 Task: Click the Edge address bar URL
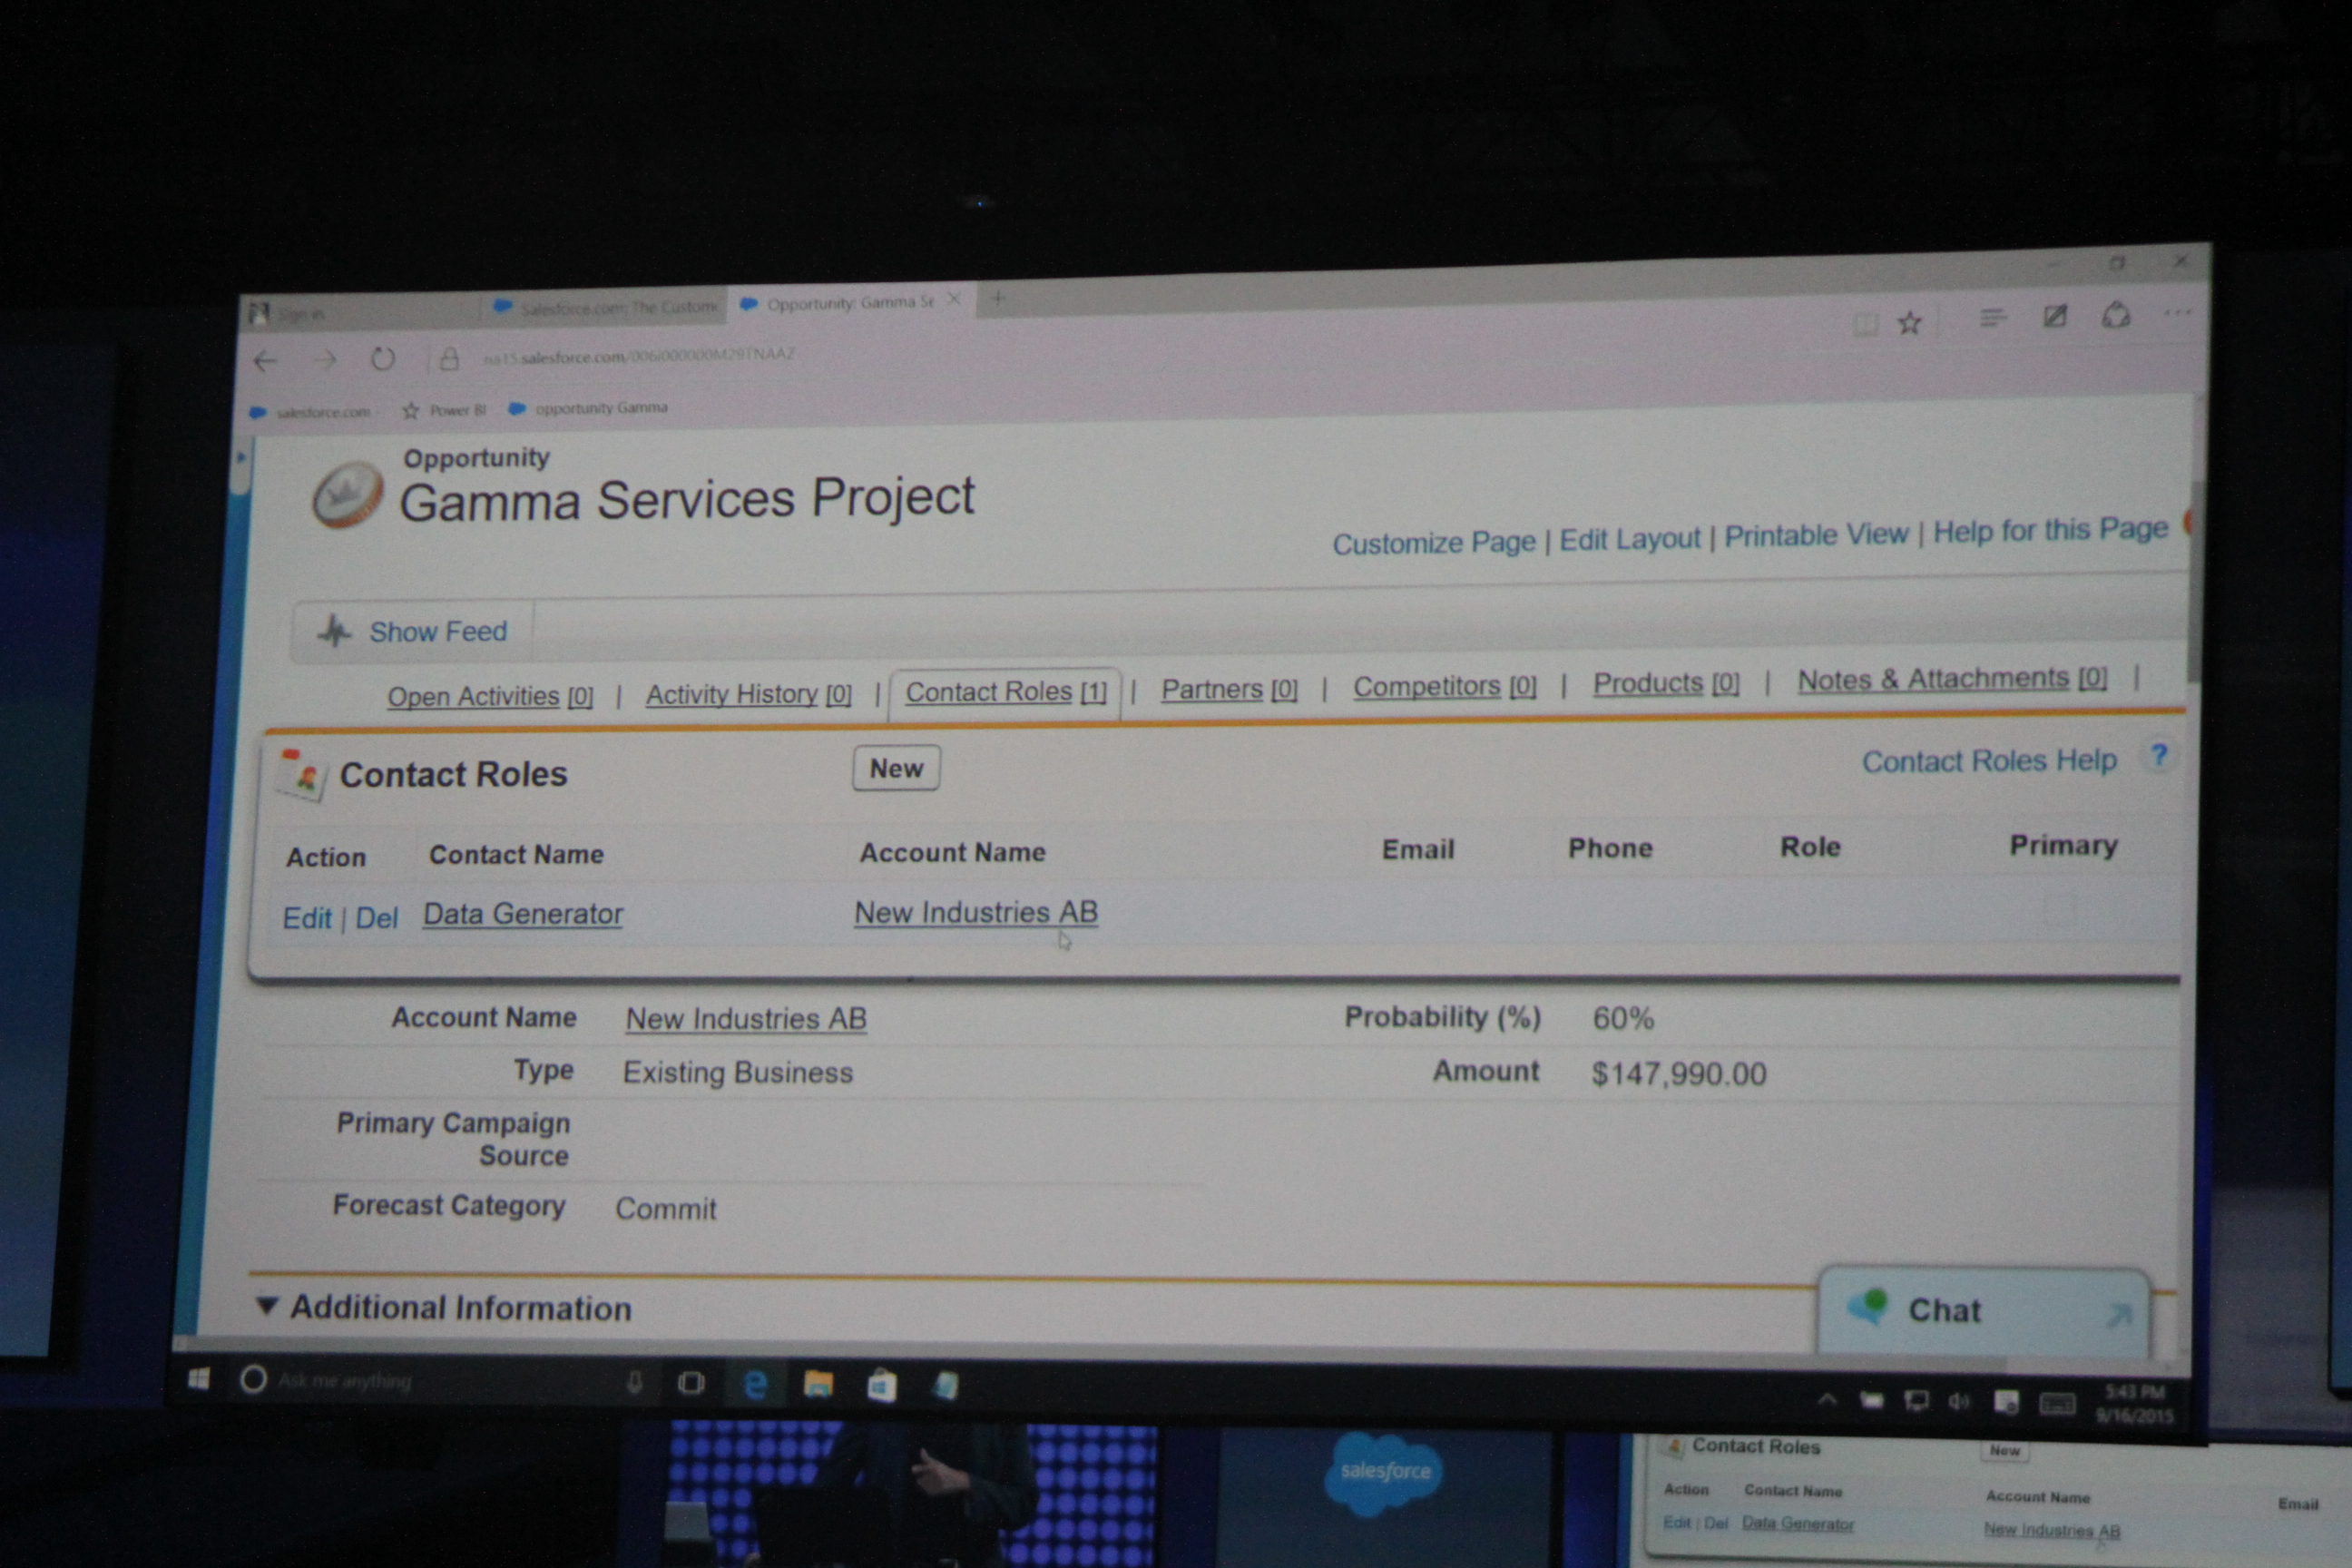pos(638,355)
